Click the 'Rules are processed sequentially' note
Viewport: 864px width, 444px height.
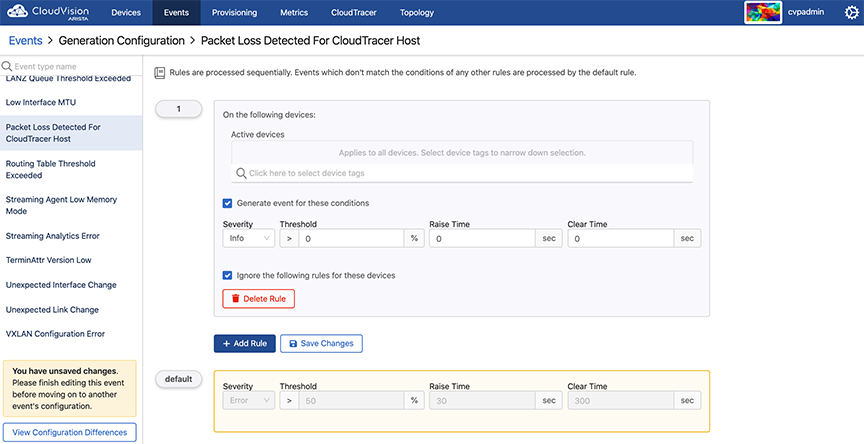click(403, 73)
